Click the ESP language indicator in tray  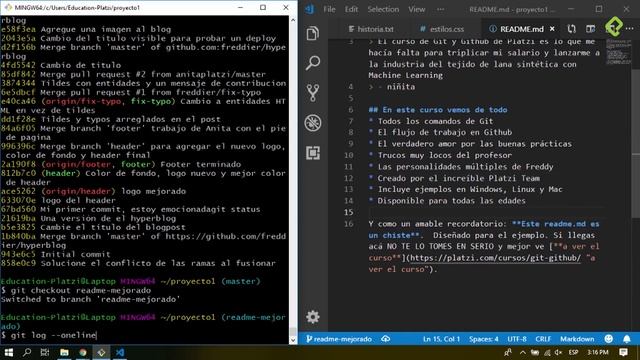[573, 352]
